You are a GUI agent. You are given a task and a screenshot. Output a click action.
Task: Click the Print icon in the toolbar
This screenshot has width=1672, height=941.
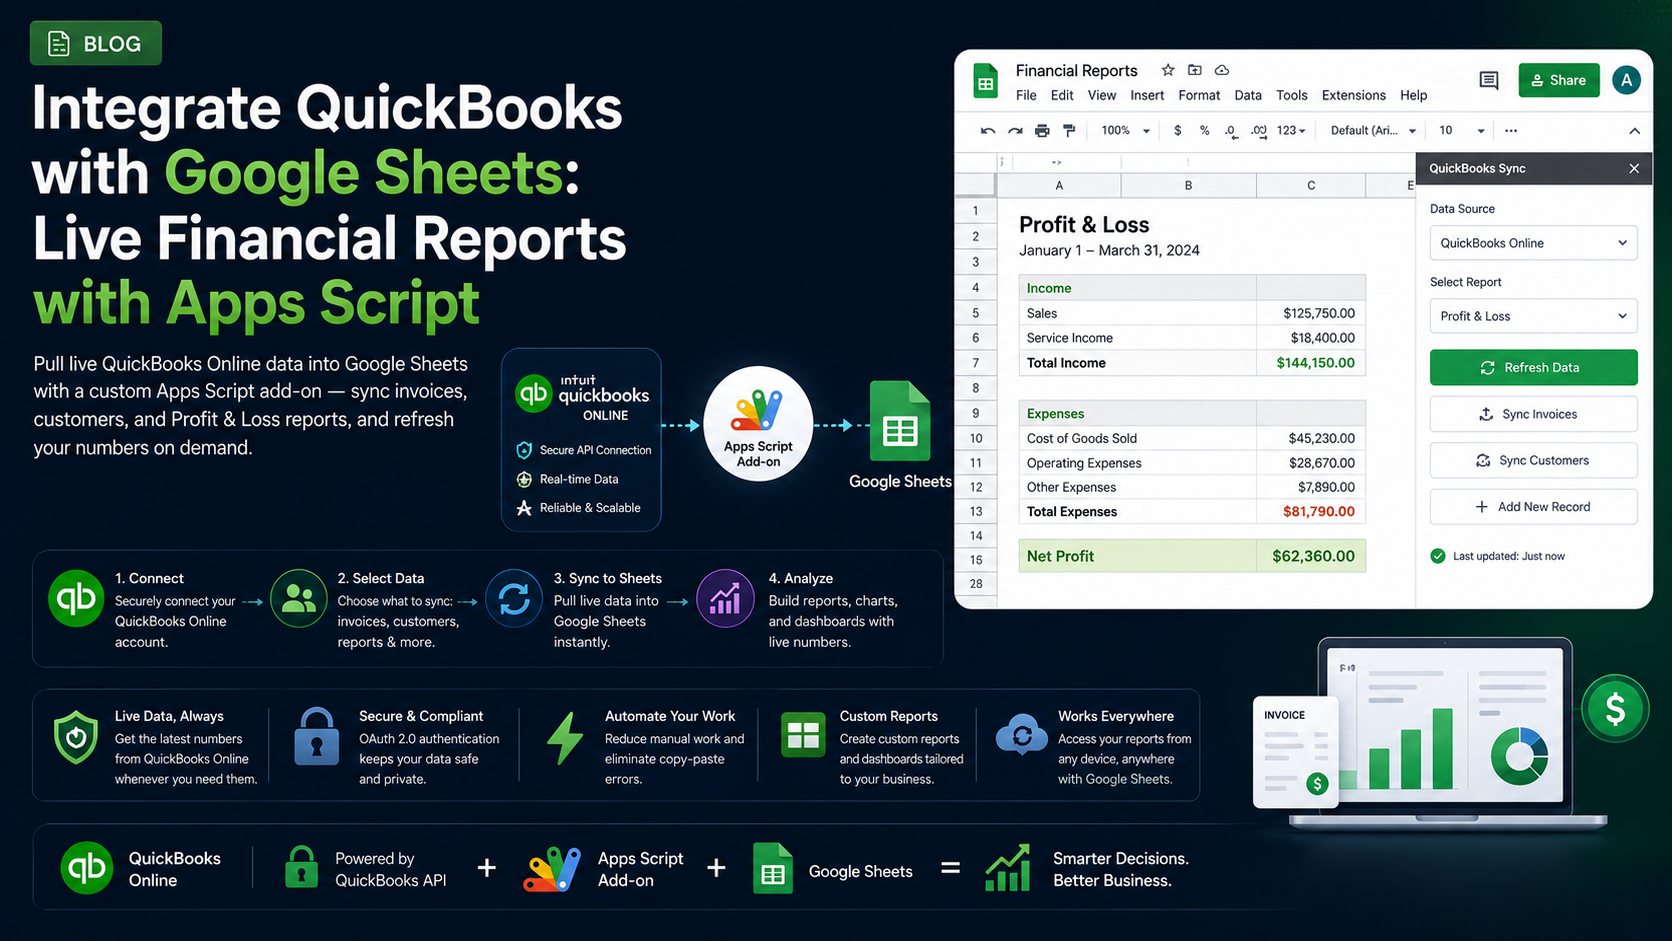tap(1042, 131)
